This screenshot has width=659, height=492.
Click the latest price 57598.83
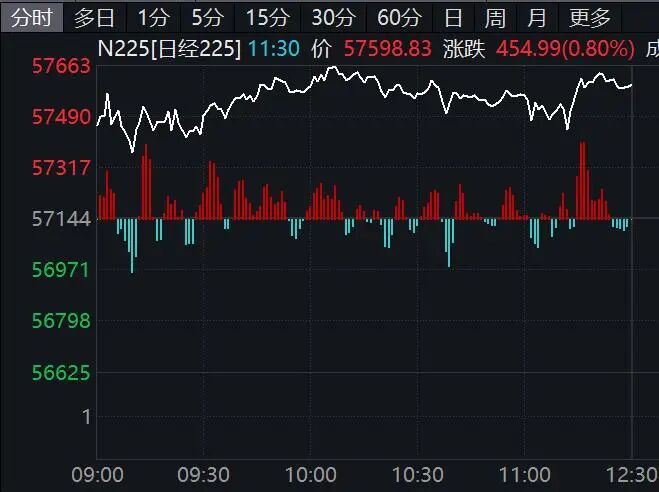click(386, 49)
